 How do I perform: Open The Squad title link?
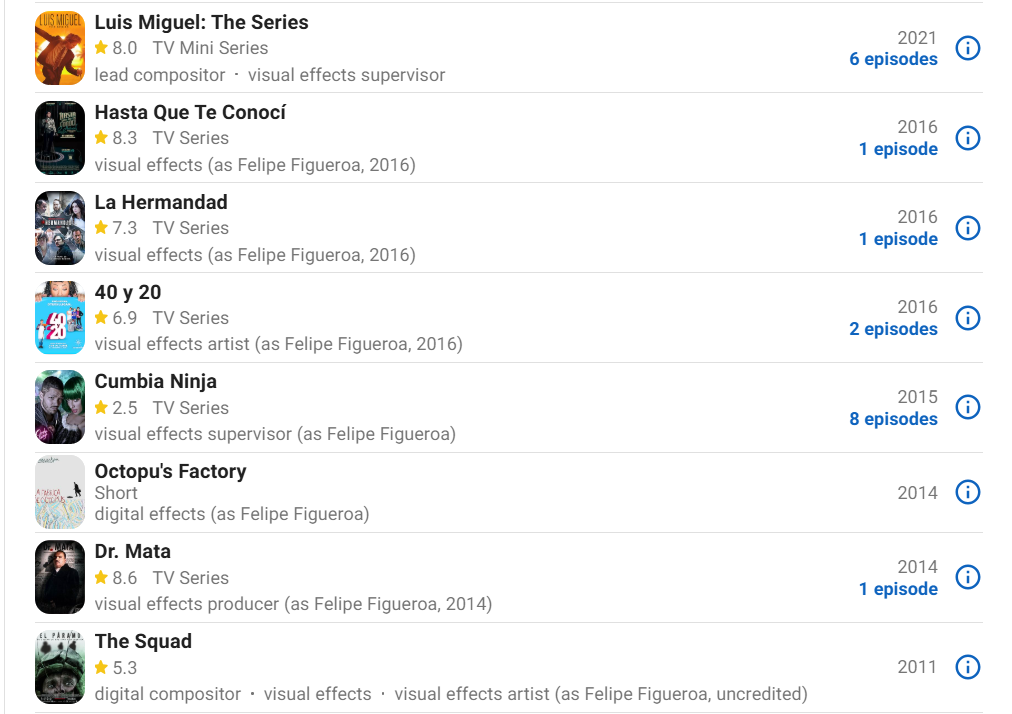point(143,641)
